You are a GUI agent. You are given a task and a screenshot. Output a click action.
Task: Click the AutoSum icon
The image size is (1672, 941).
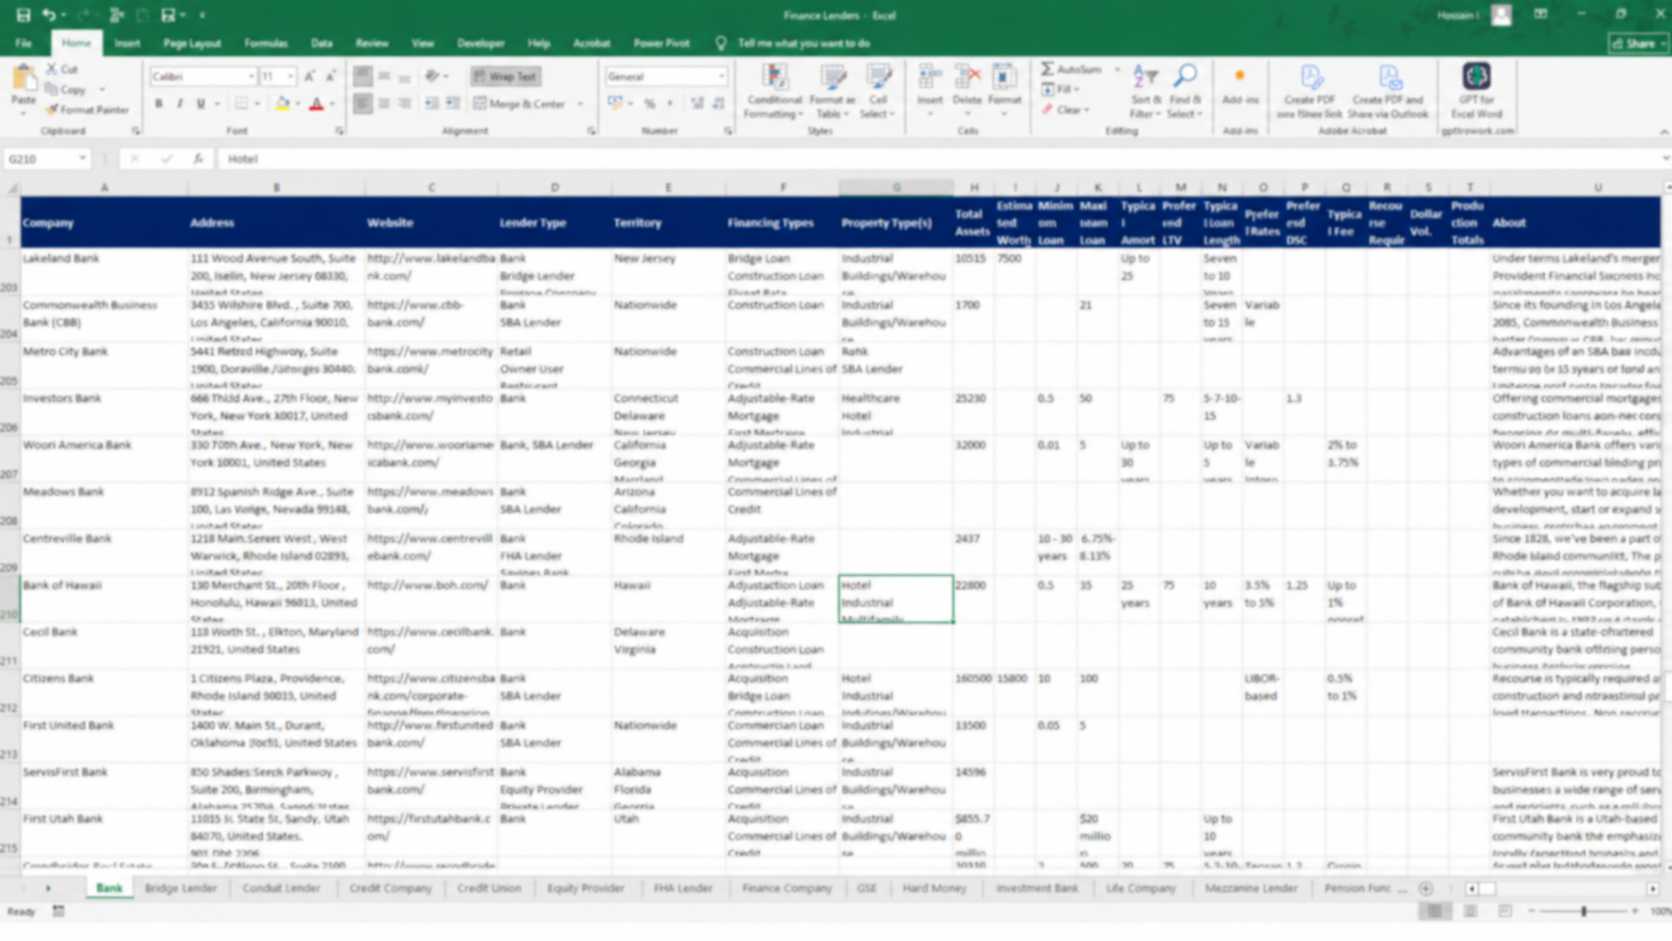1047,69
